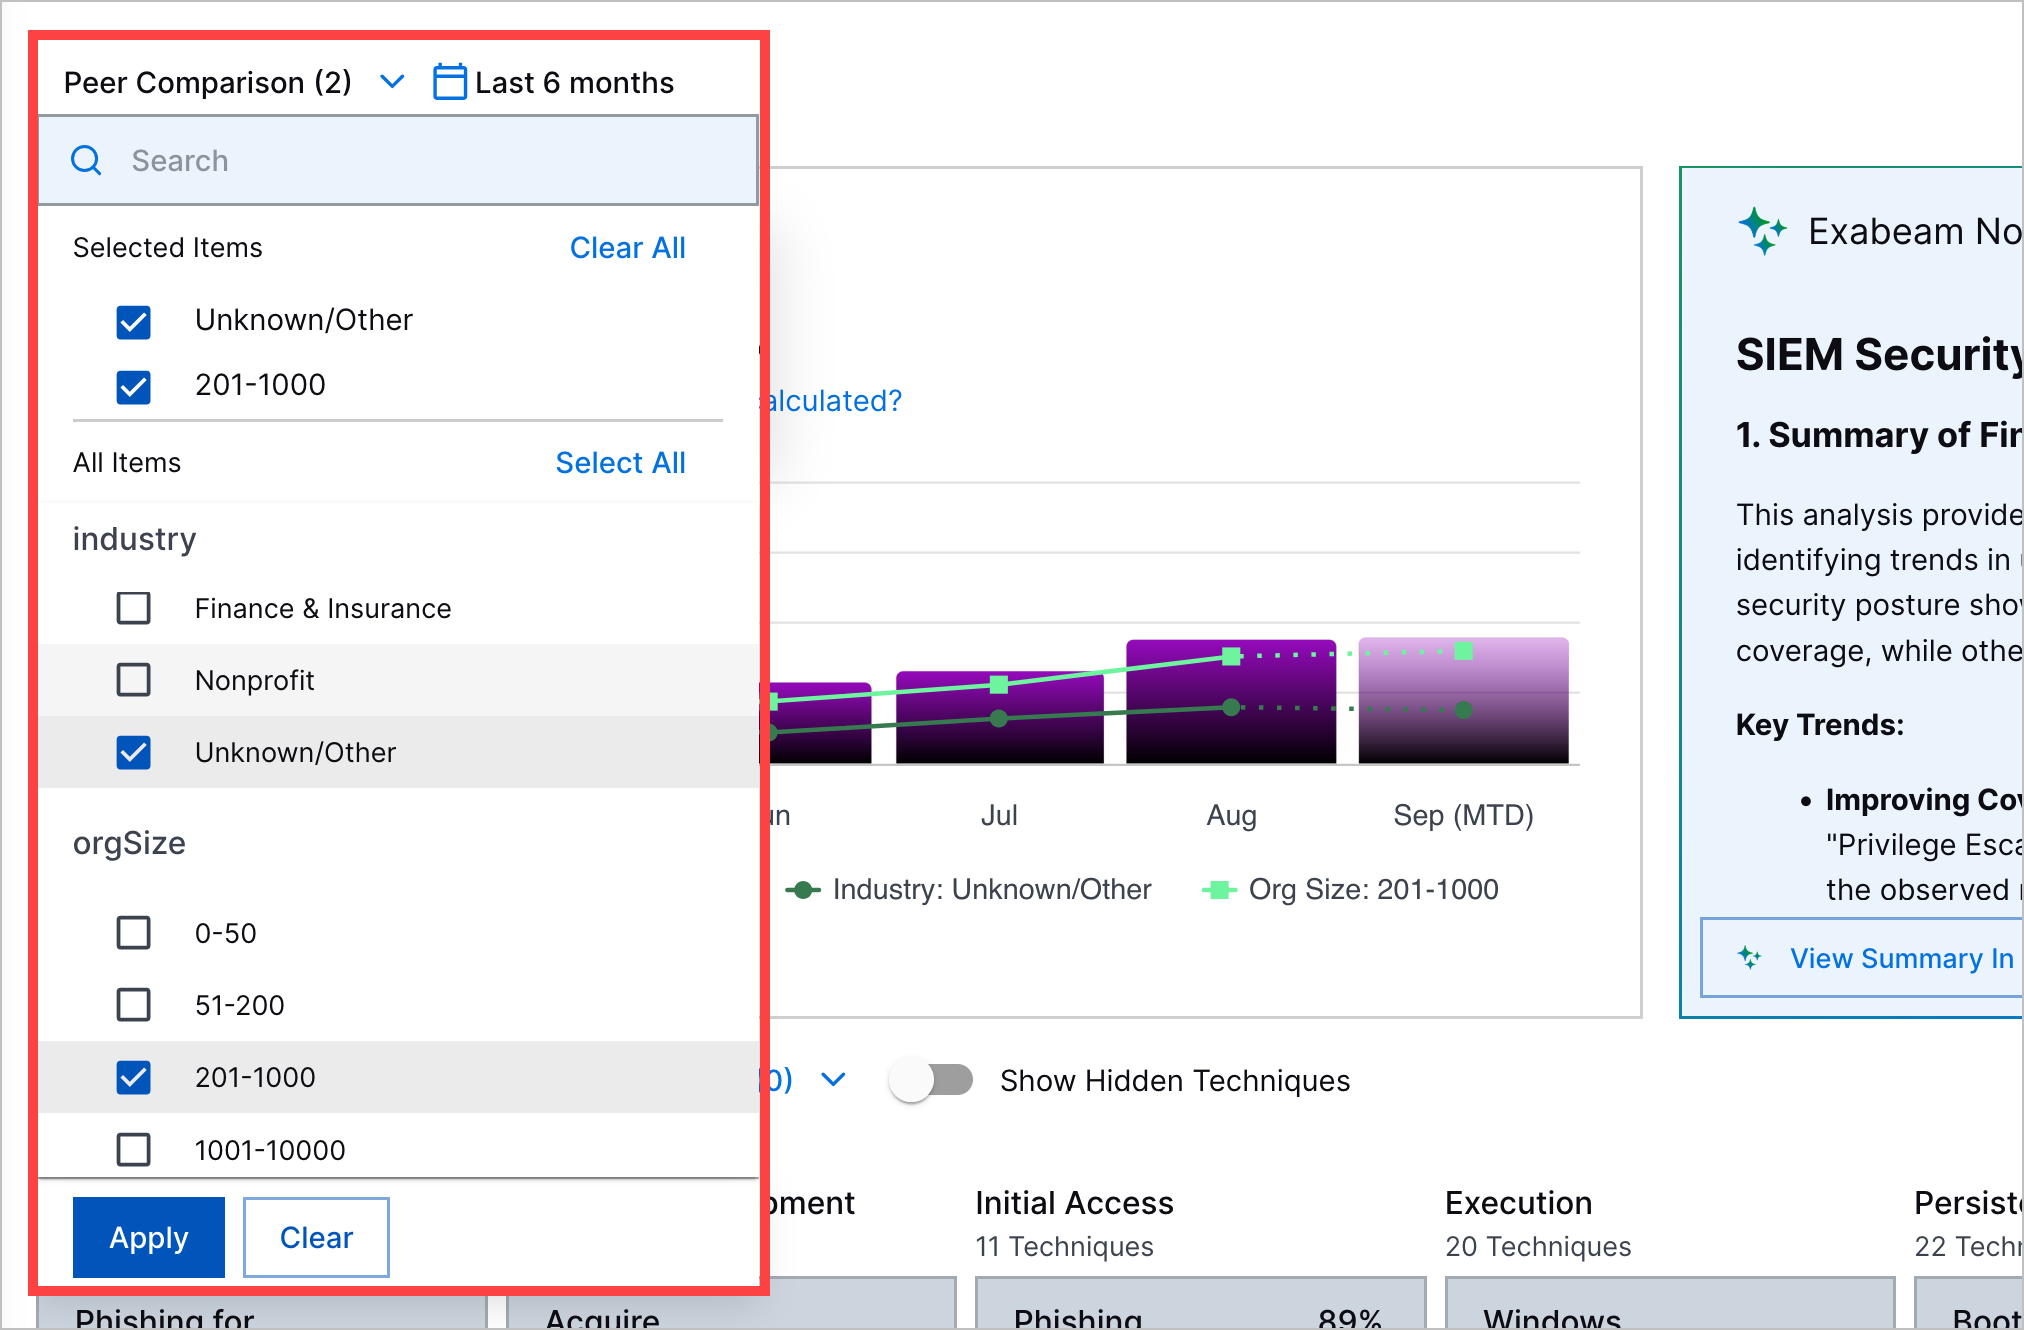Open the Last 6 months date range
The width and height of the screenshot is (2024, 1330).
554,82
